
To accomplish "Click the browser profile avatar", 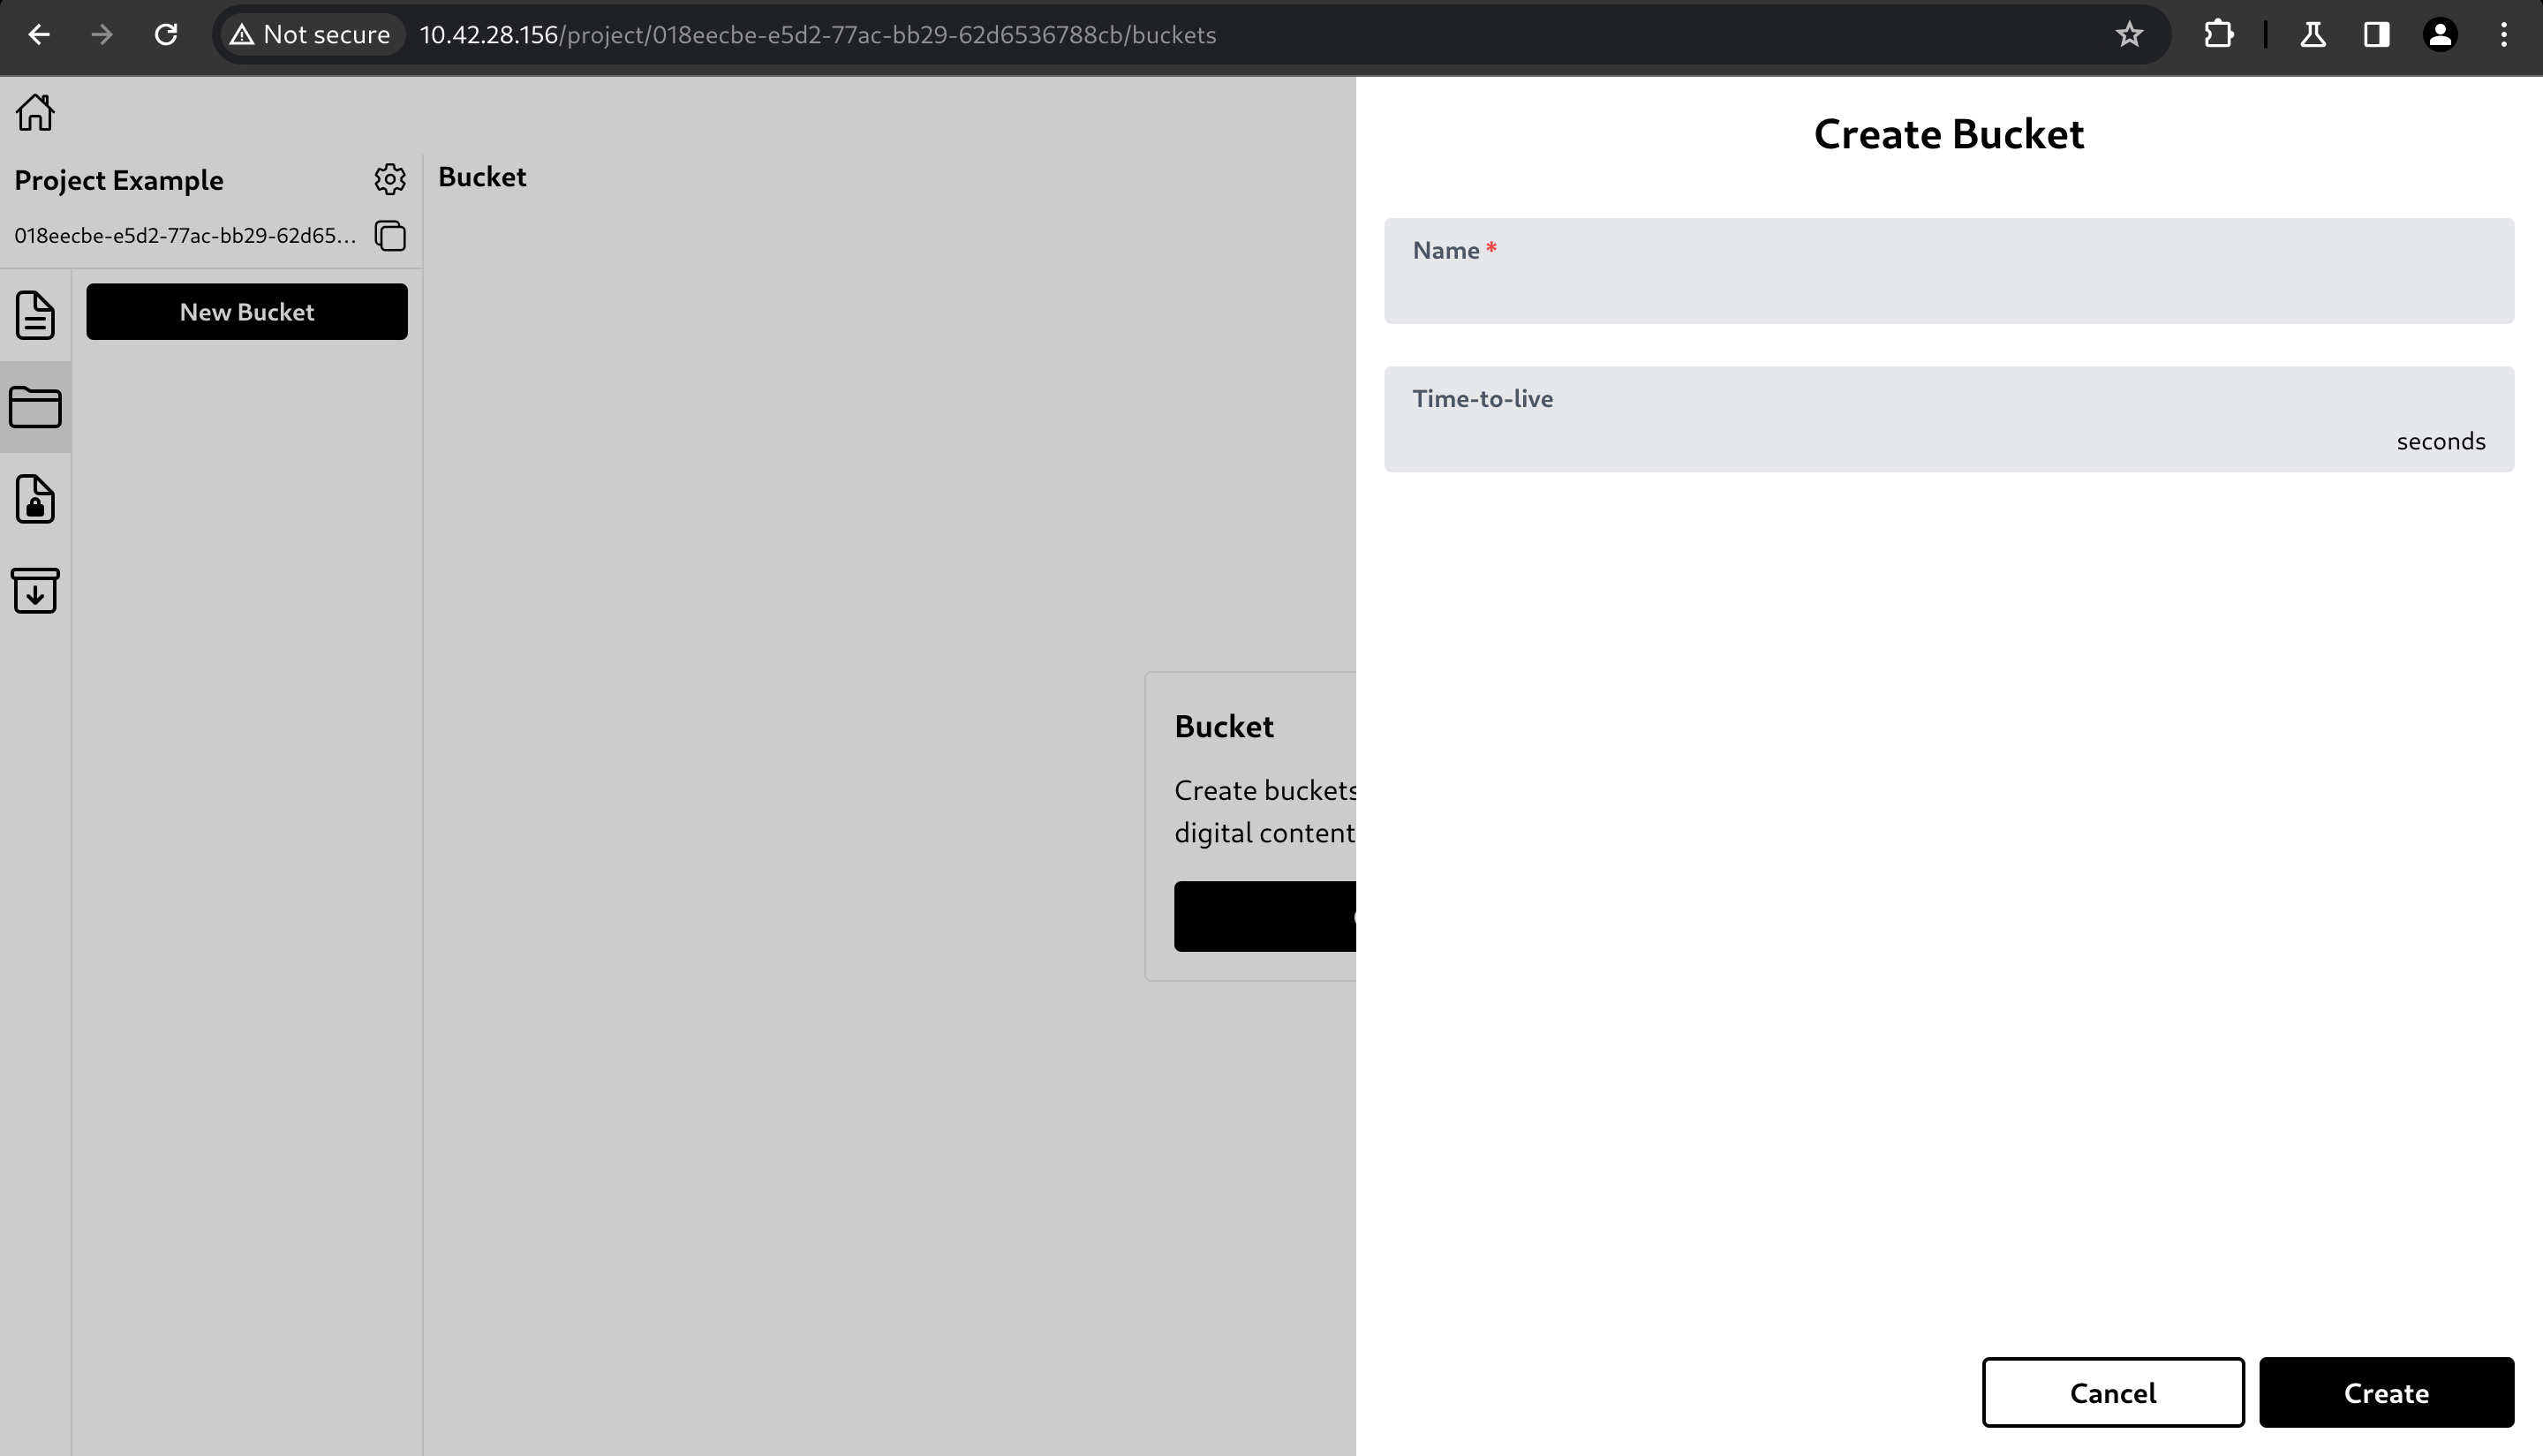I will pos(2440,34).
